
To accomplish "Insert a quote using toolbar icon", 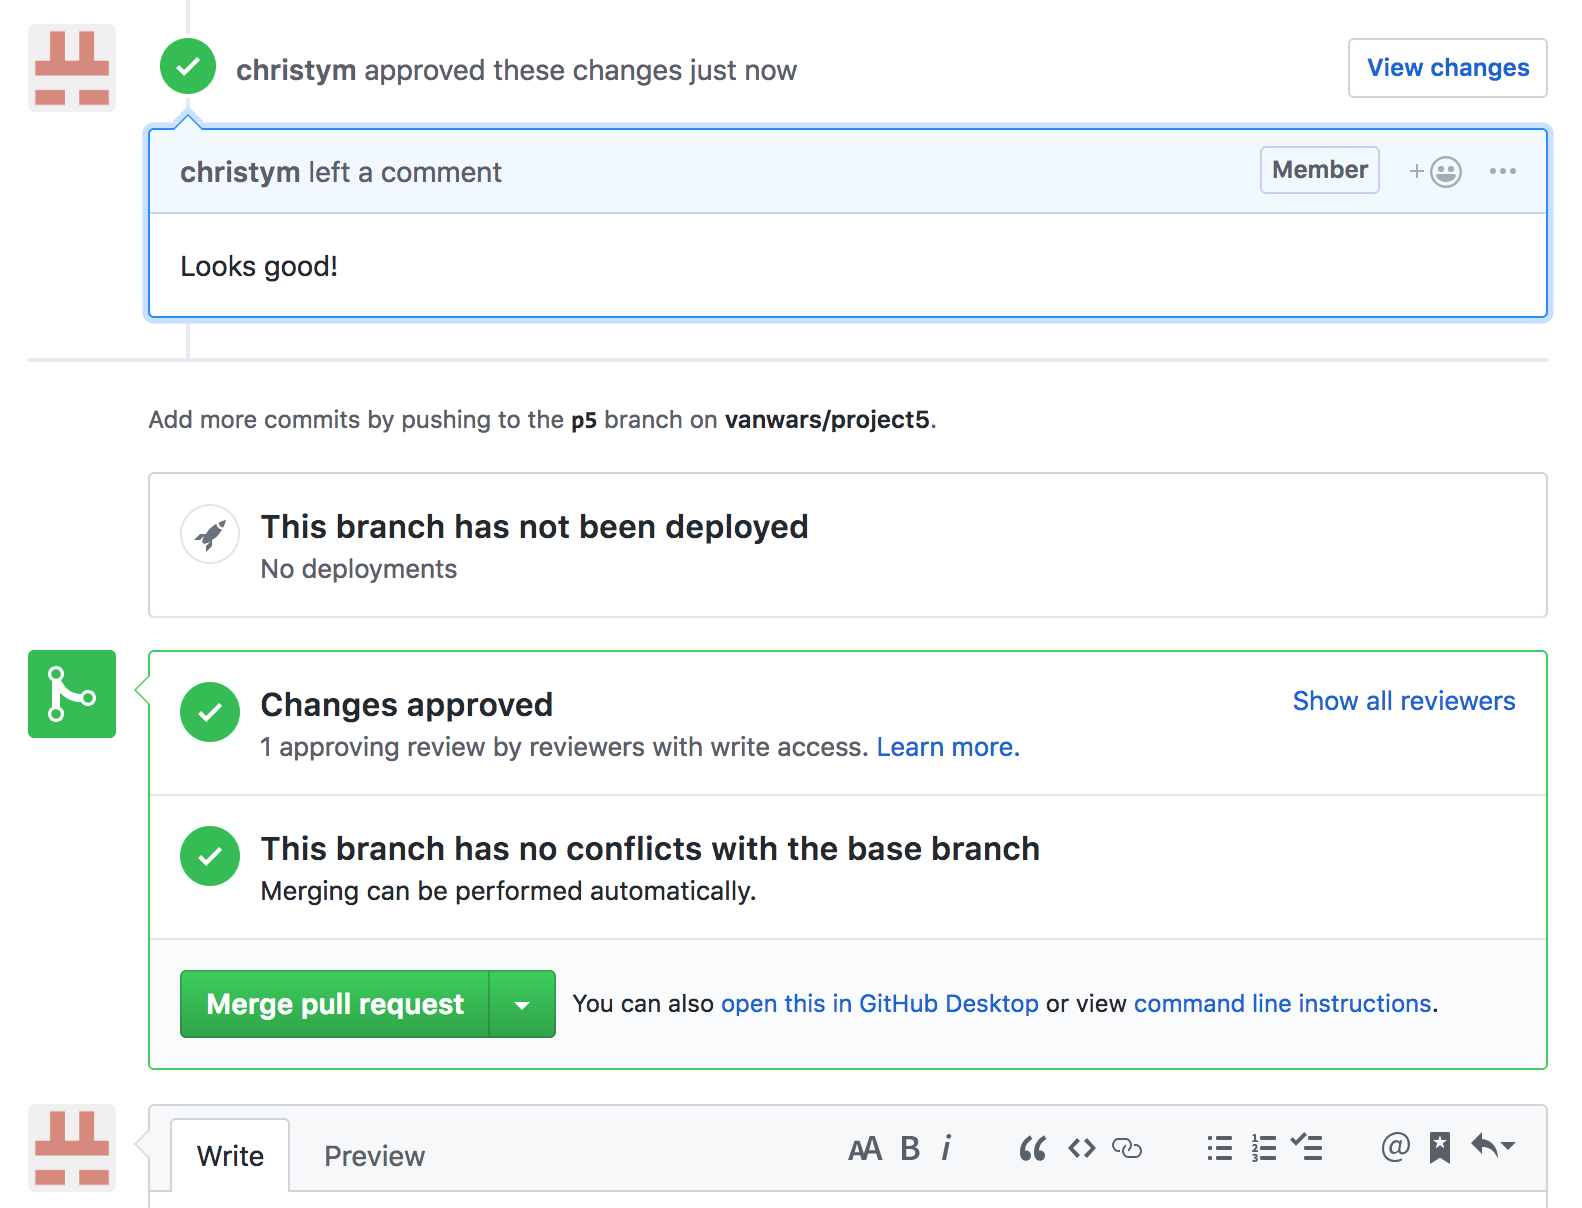I will point(1032,1149).
